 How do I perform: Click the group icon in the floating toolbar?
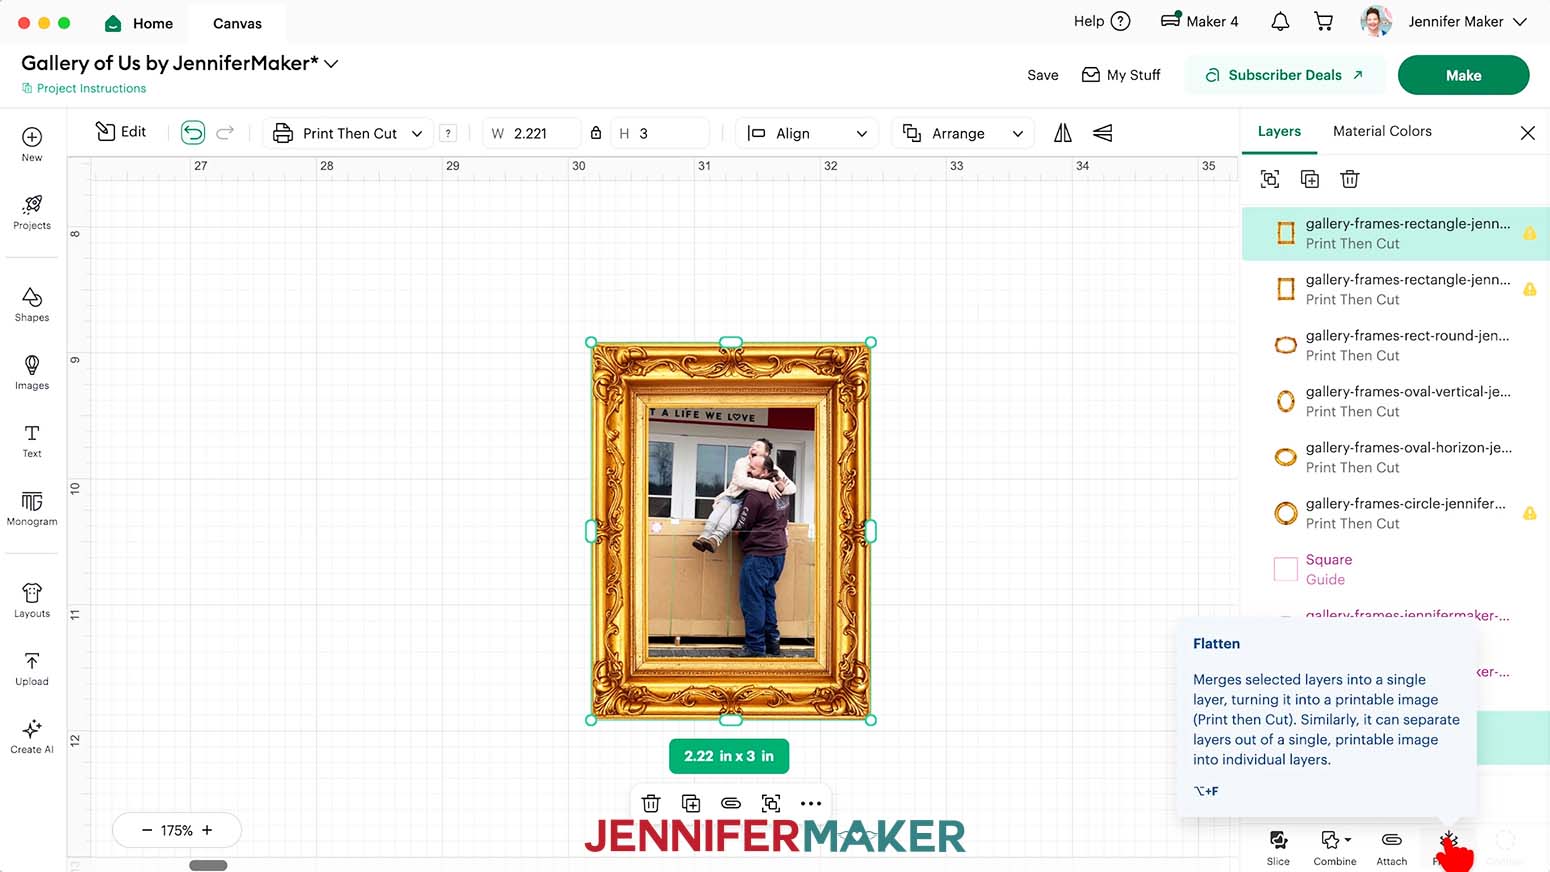[771, 803]
